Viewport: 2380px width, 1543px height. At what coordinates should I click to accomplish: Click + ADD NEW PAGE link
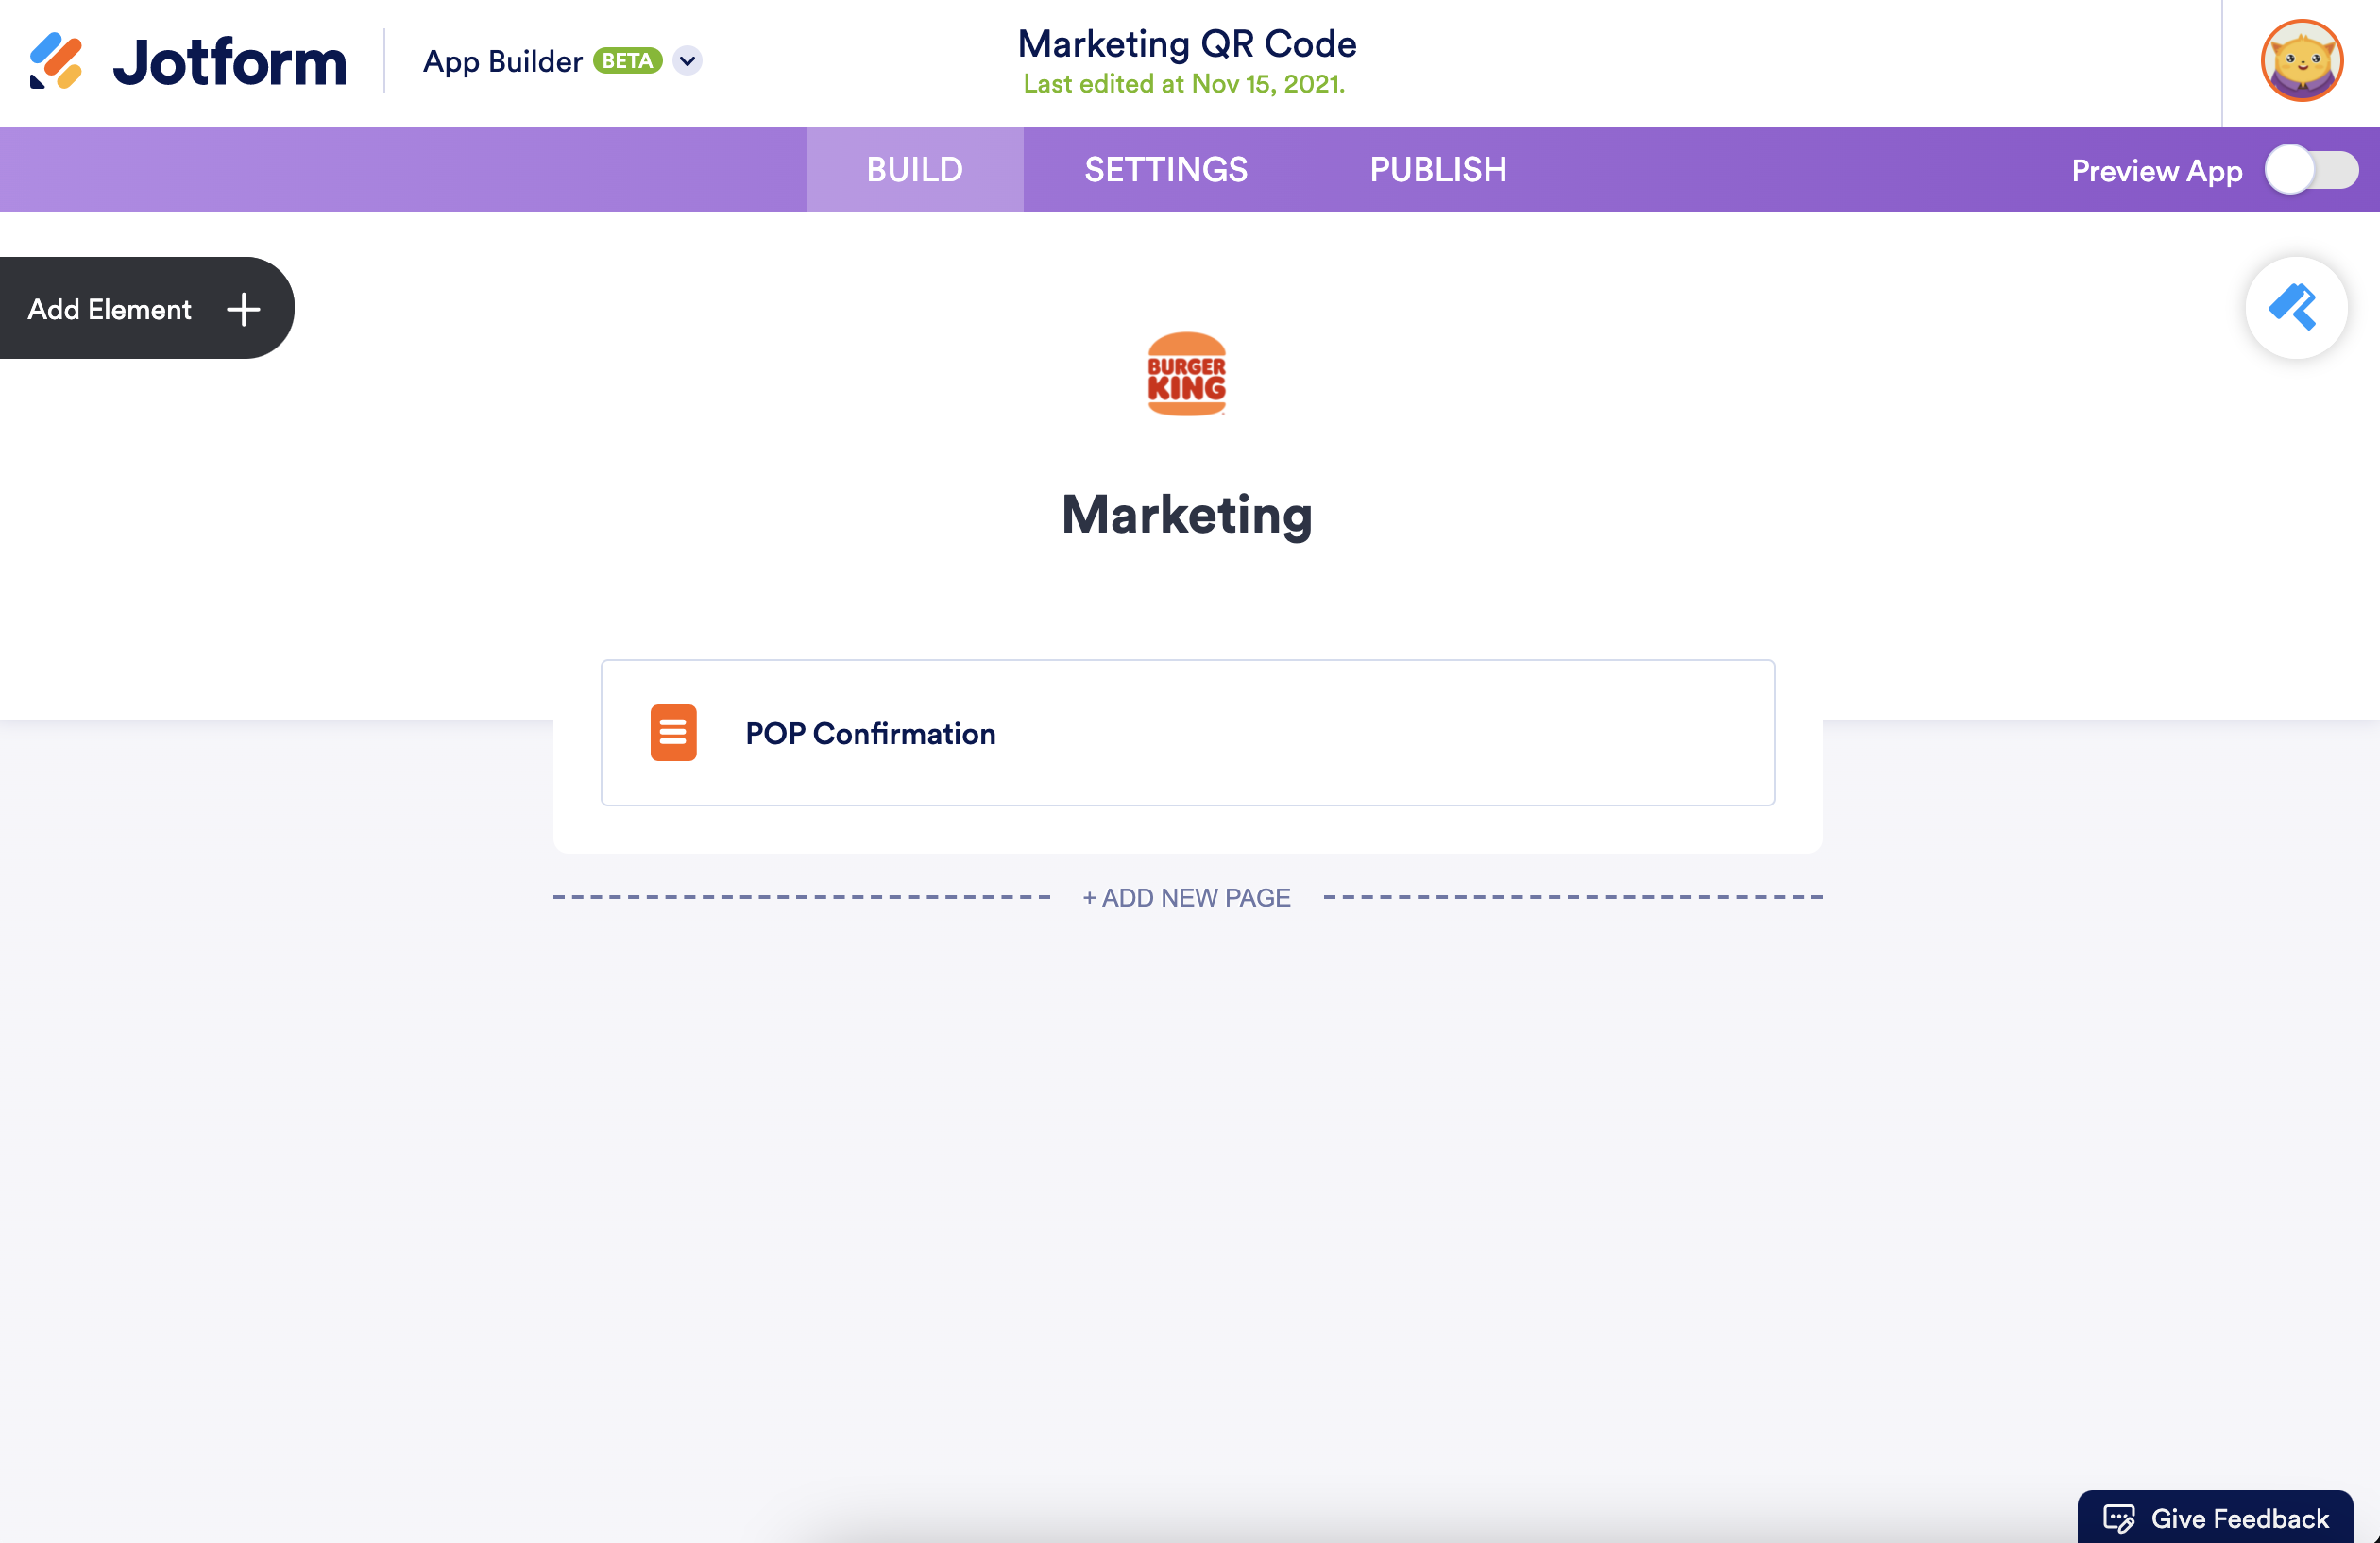point(1186,897)
